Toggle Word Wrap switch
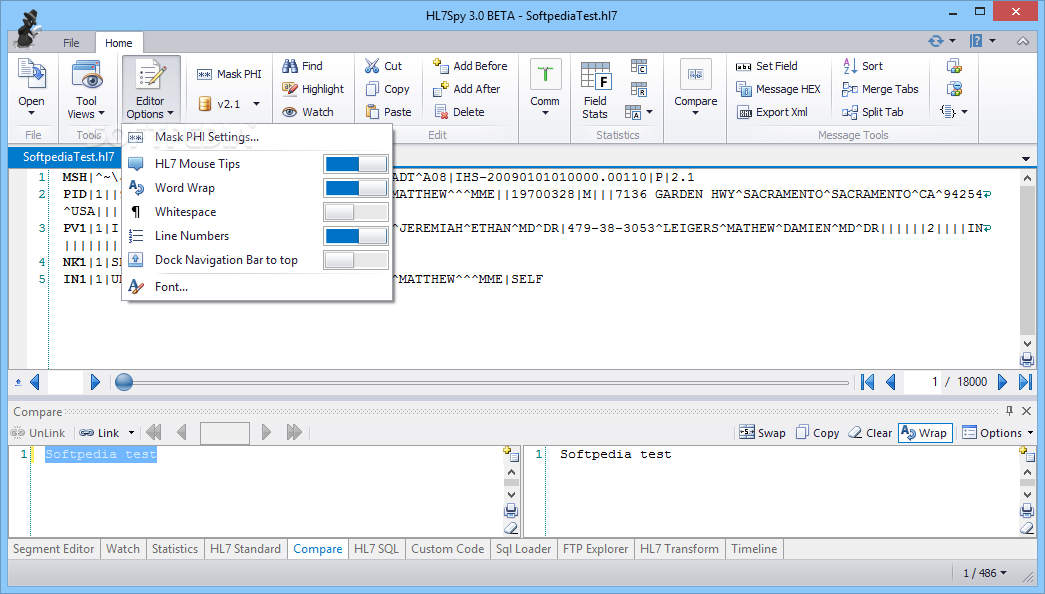1045x594 pixels. click(x=356, y=188)
